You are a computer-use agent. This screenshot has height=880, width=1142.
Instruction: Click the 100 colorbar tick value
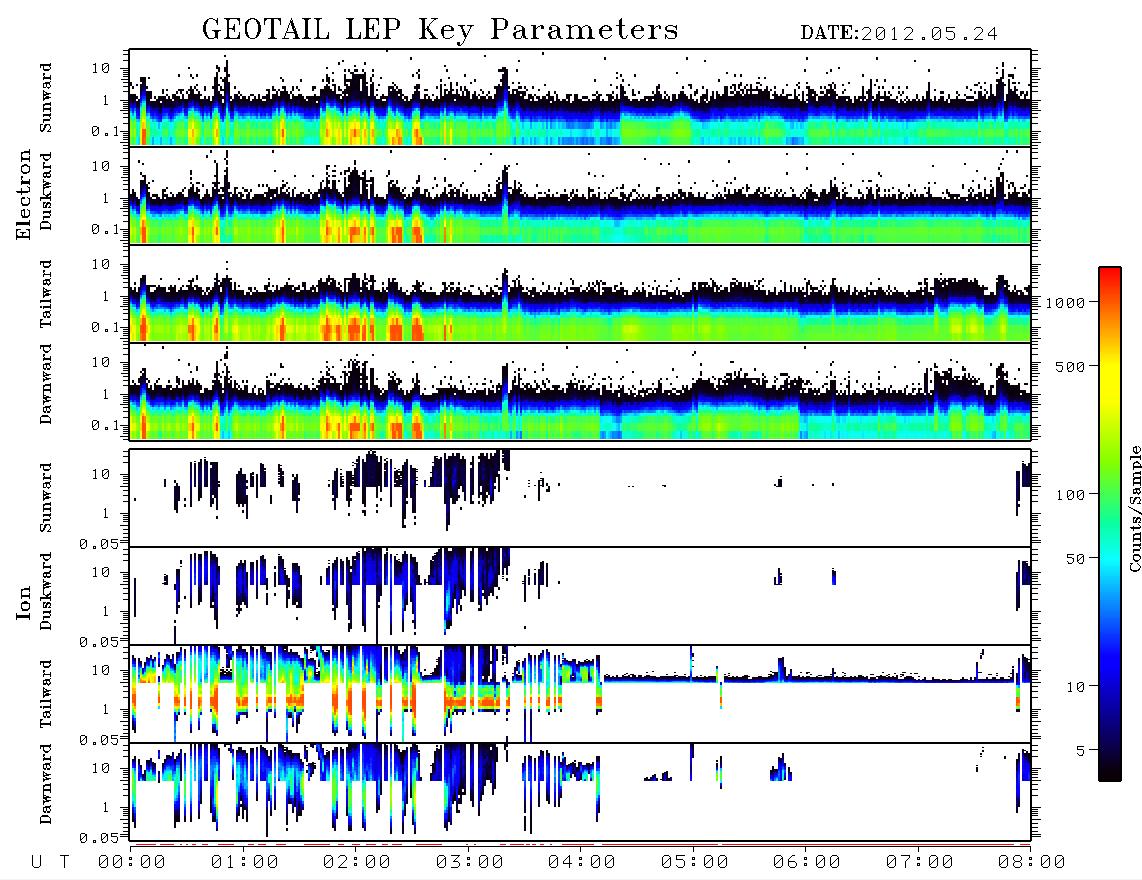tap(1070, 495)
